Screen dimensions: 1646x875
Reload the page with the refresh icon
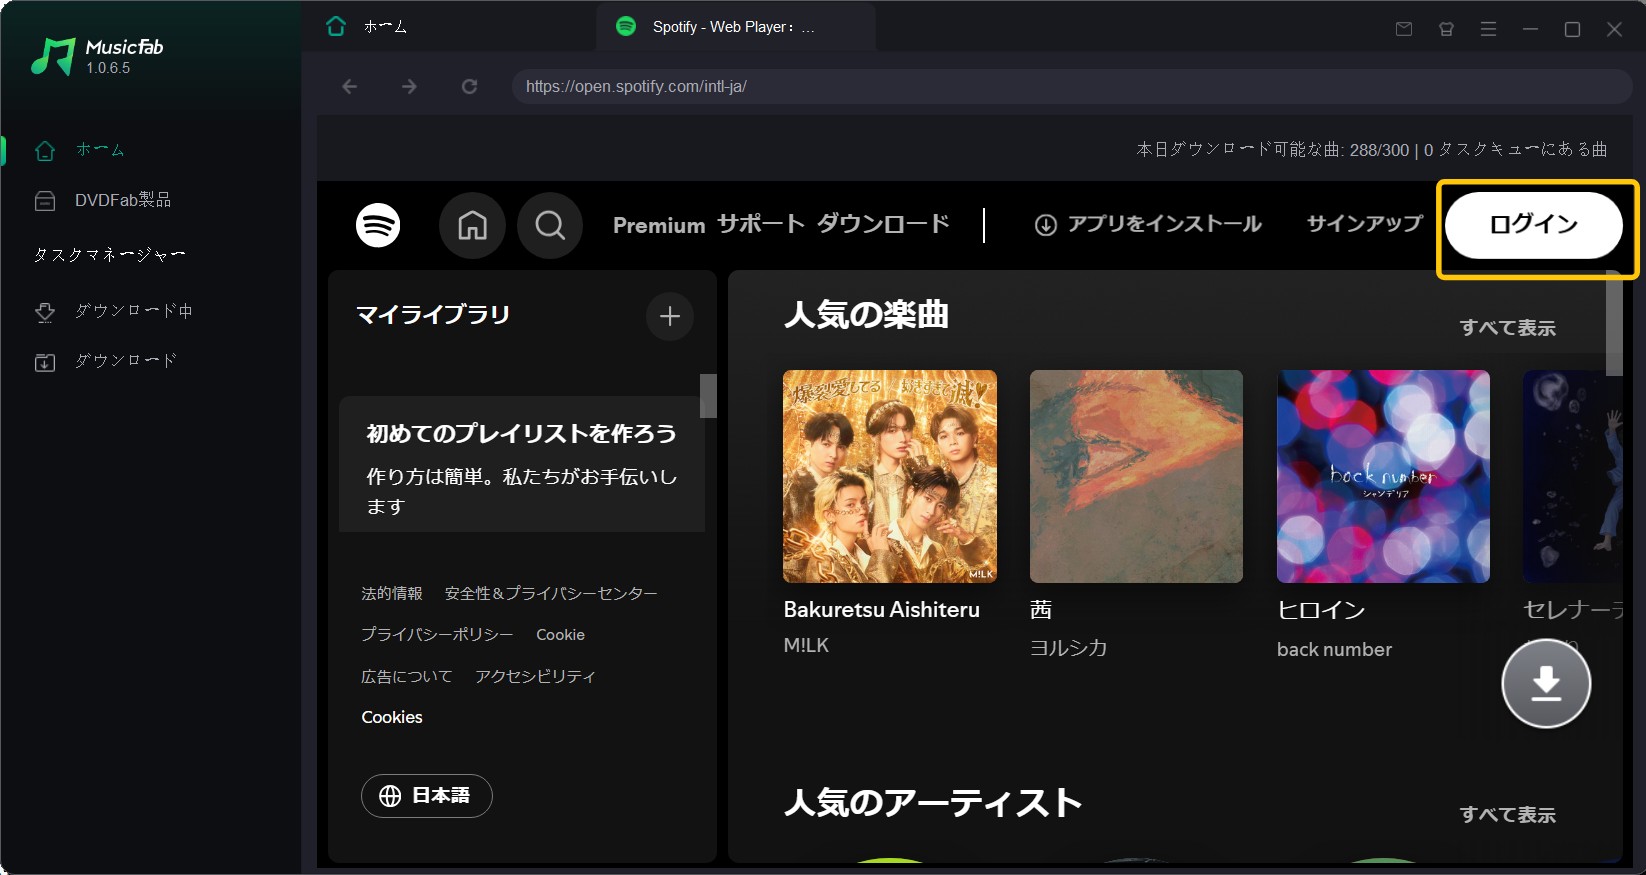click(x=469, y=87)
